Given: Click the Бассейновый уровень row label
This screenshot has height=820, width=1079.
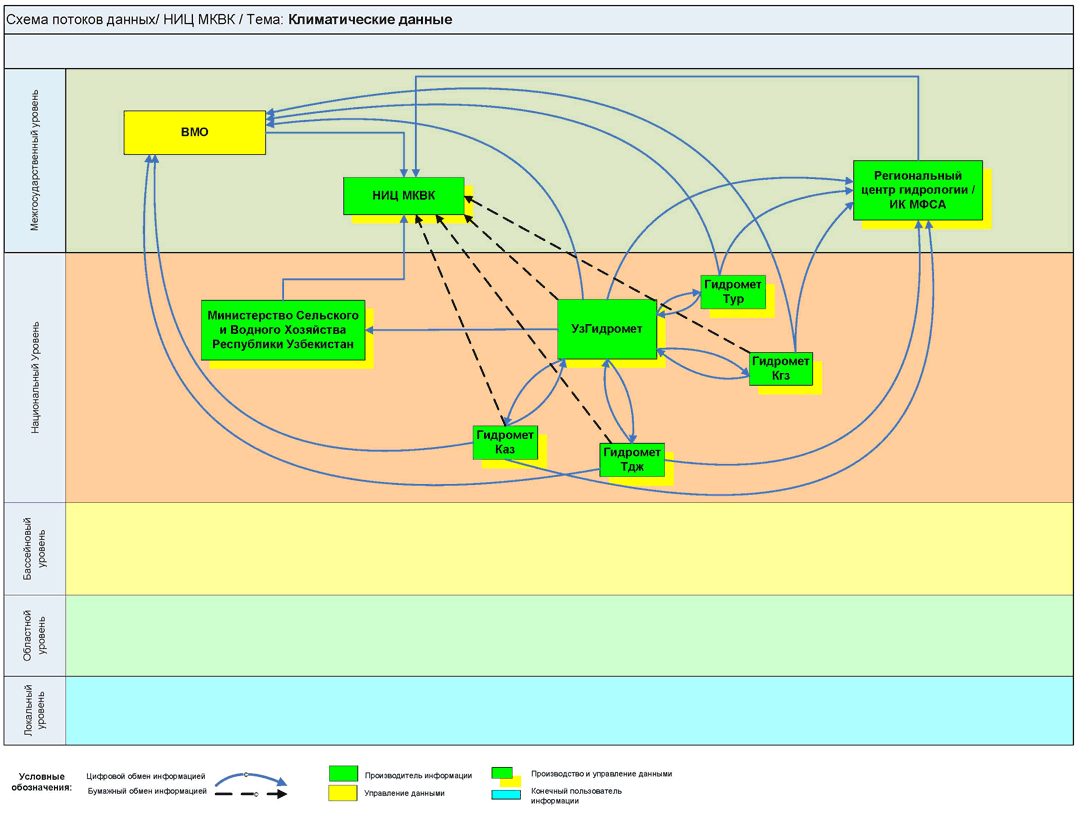Looking at the screenshot, I should click(x=35, y=549).
